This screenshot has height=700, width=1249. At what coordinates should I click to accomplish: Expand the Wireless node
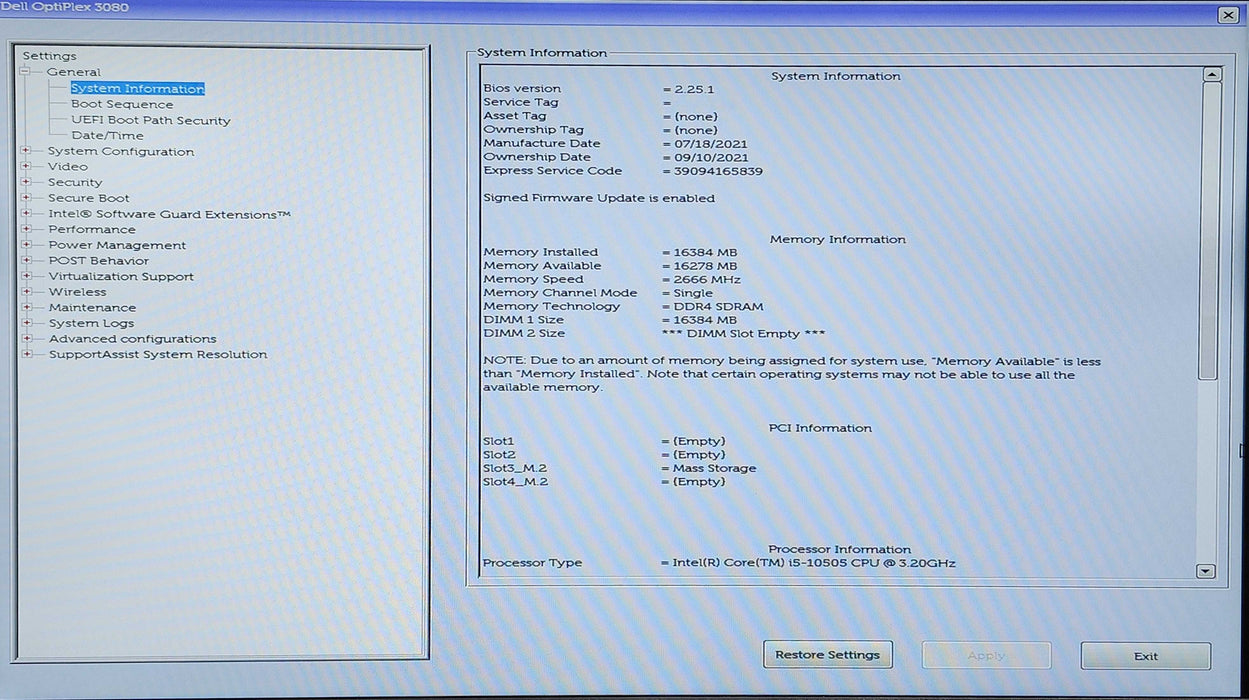27,292
